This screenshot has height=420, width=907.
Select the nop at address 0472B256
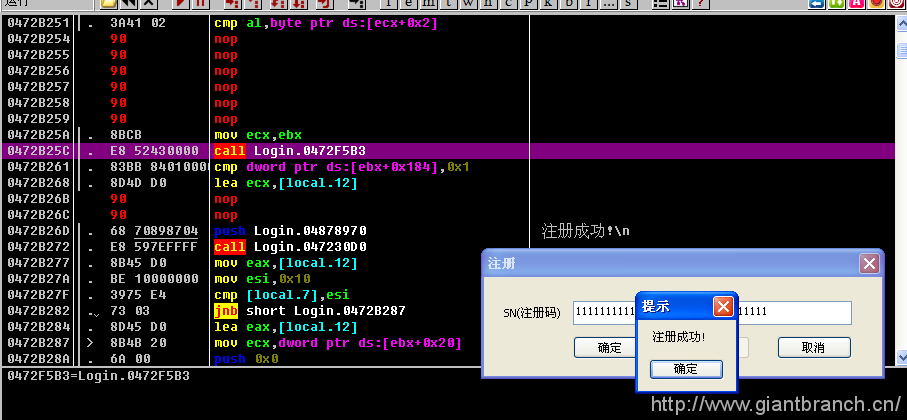point(226,71)
